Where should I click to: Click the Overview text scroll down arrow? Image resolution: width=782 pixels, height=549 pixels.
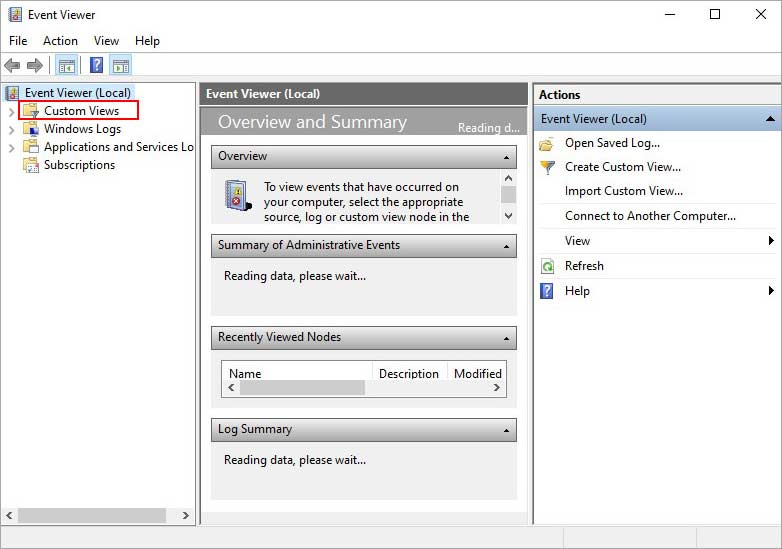pos(508,216)
